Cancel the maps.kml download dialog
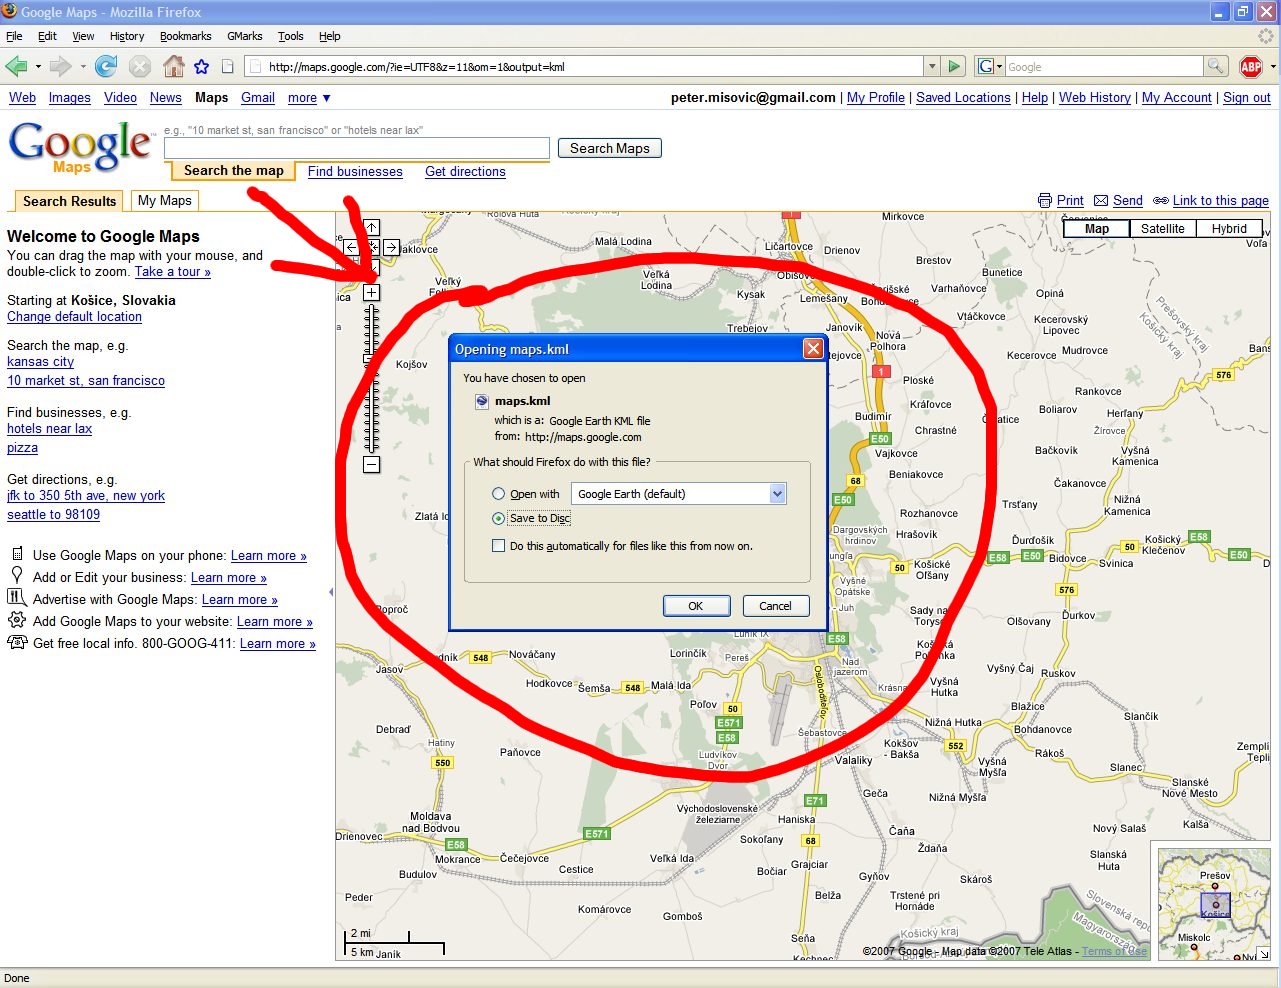1281x988 pixels. coord(775,606)
